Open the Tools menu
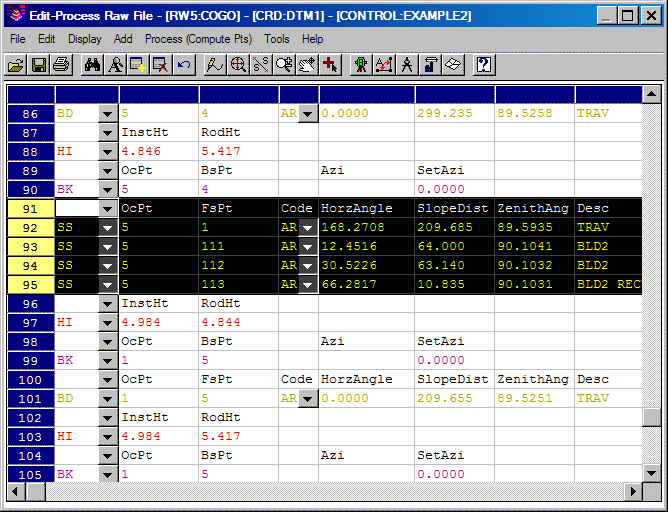Screen dimensions: 668x512 tap(276, 39)
